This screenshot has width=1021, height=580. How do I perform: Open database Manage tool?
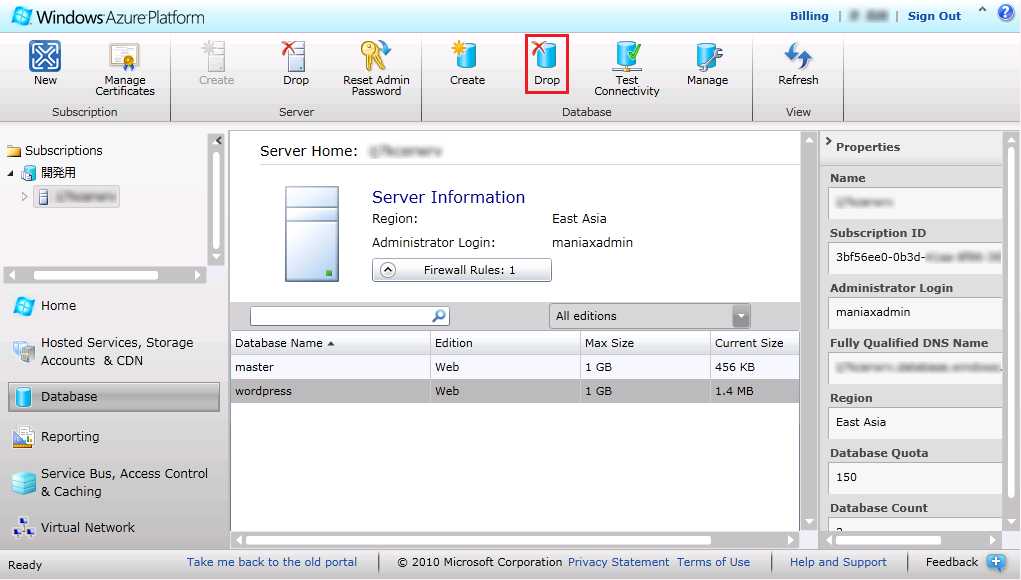[707, 64]
